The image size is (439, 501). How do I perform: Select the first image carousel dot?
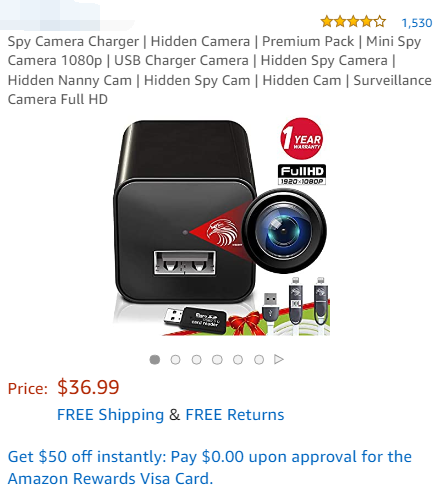click(x=155, y=360)
